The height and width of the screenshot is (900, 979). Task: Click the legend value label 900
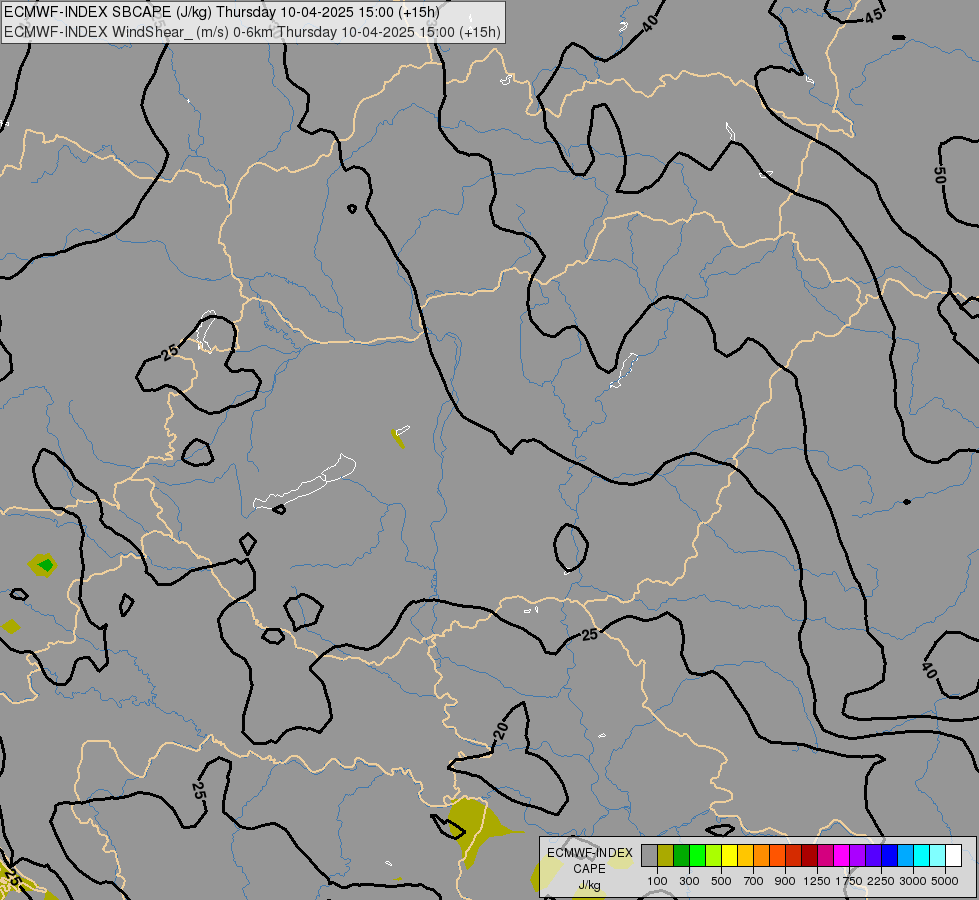pyautogui.click(x=785, y=881)
